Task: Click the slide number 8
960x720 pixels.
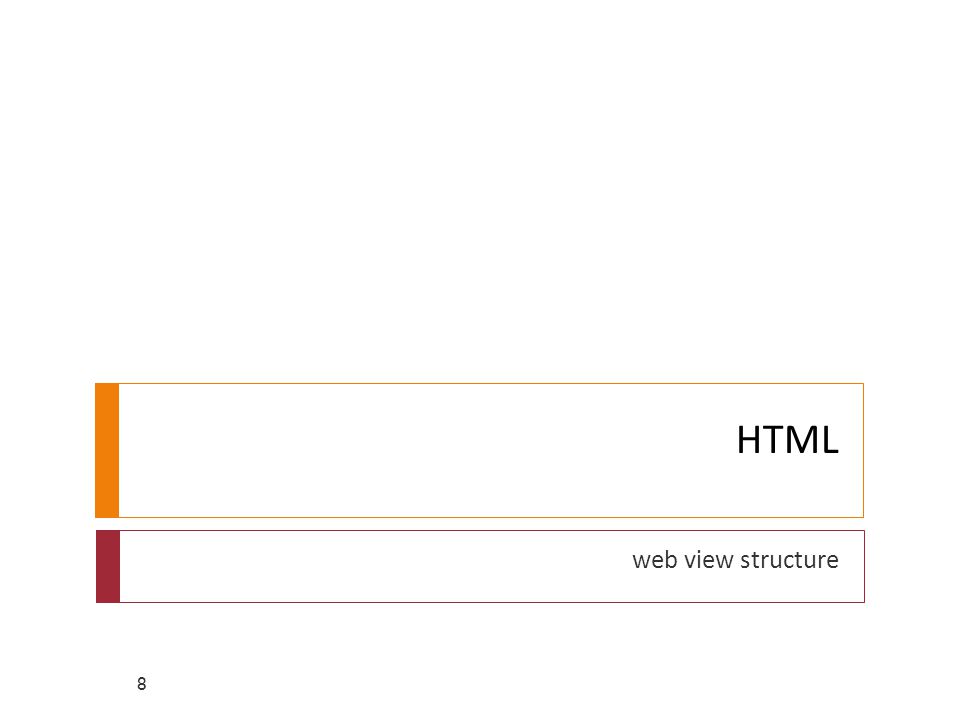Action: [x=141, y=684]
